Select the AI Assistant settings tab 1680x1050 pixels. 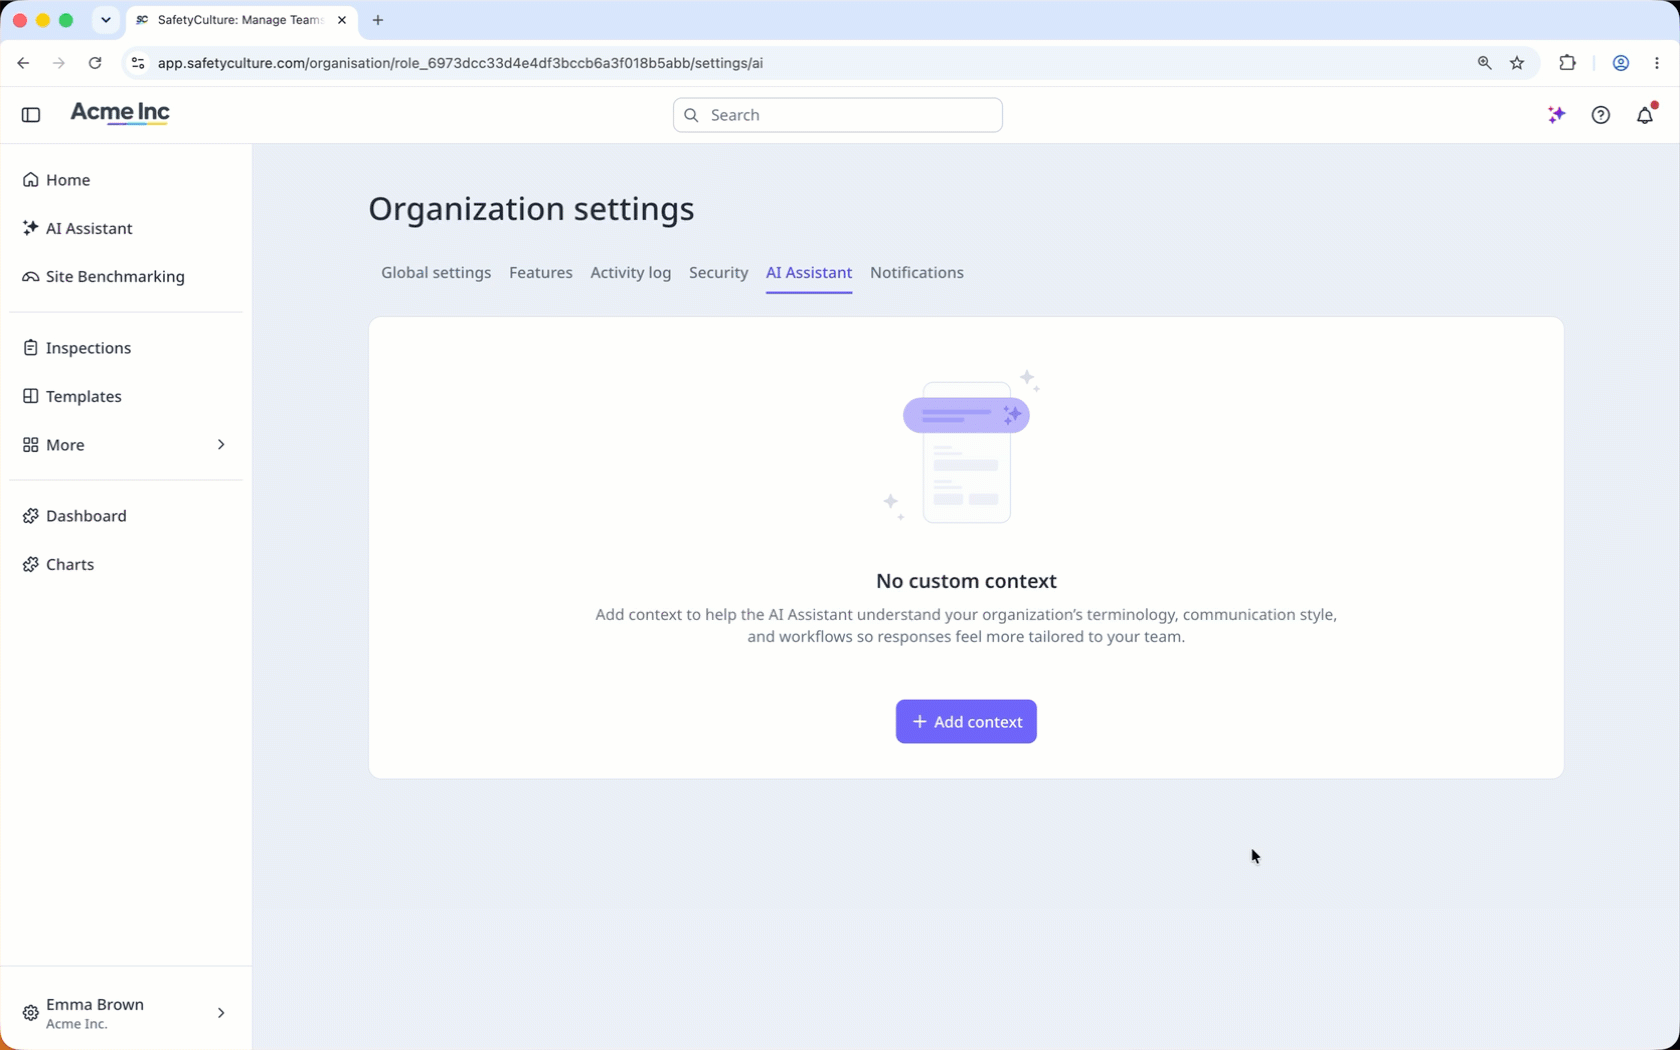pos(809,273)
